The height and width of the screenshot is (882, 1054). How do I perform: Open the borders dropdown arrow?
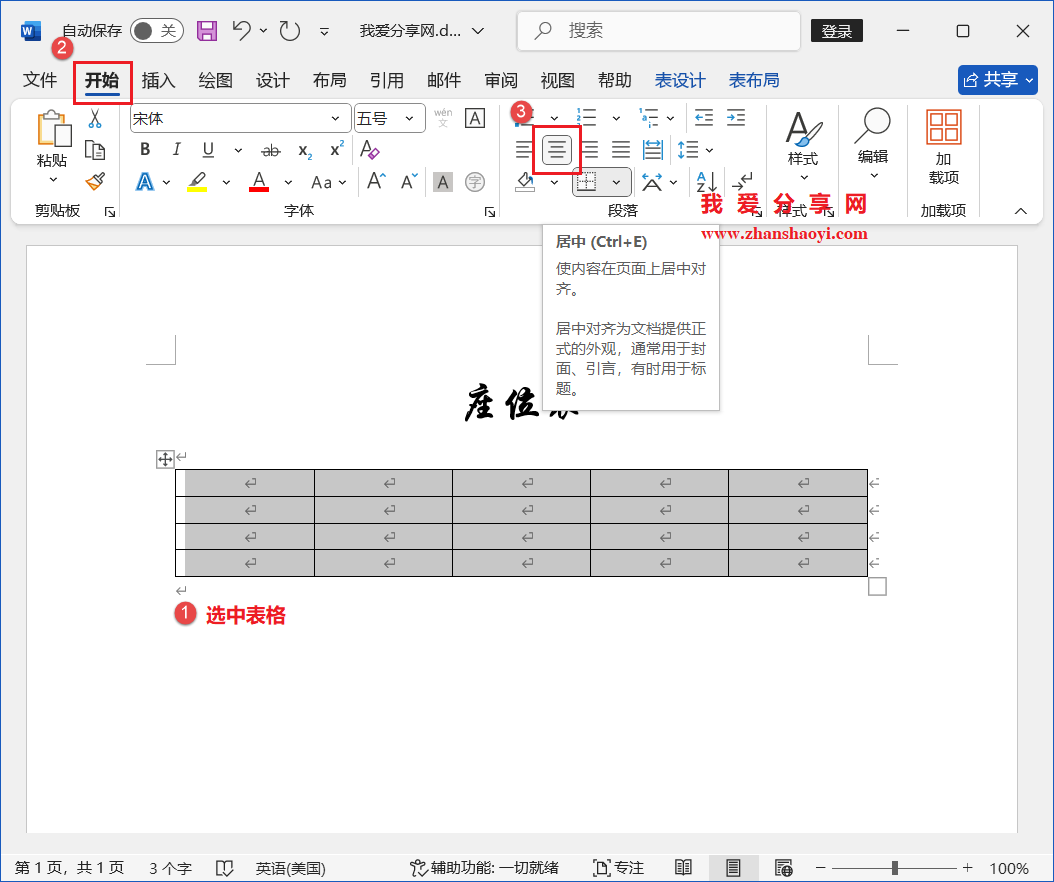click(x=616, y=182)
